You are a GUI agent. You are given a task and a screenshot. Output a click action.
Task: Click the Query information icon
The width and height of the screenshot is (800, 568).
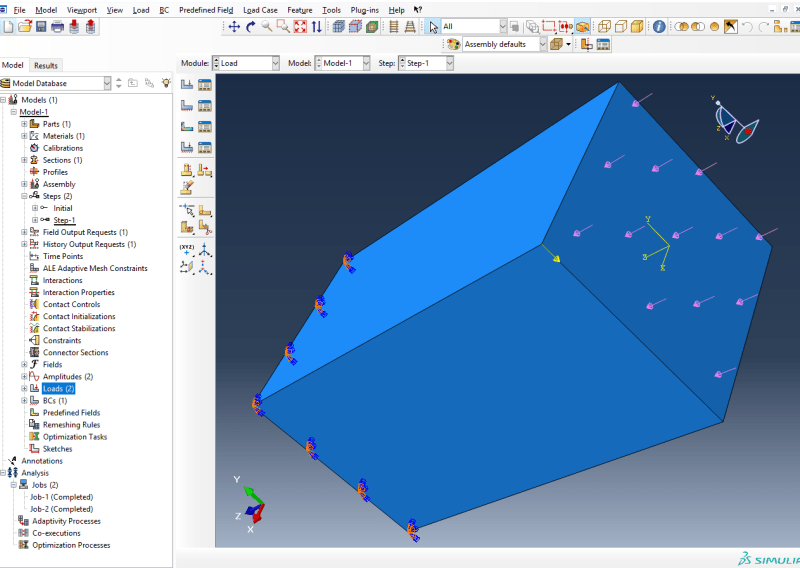[659, 27]
